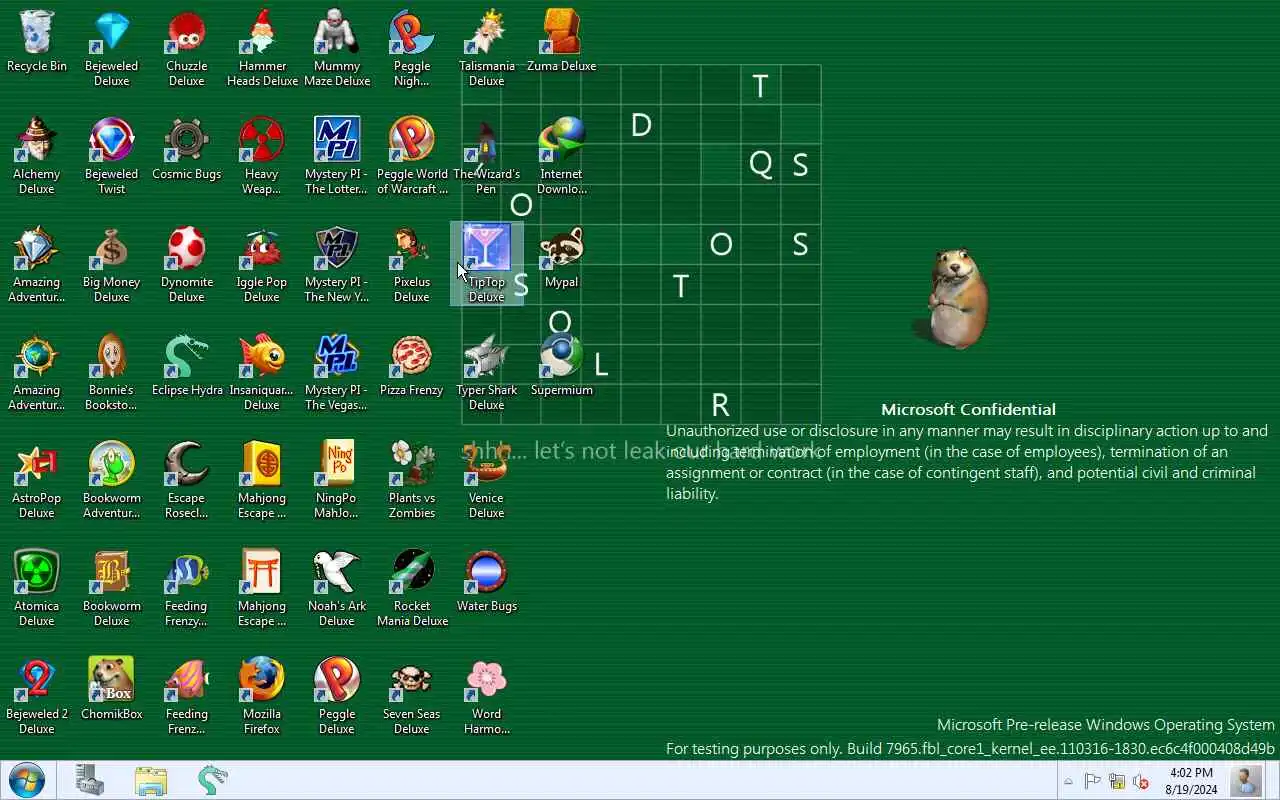Select the Talismania Deluxe icon

coord(487,48)
